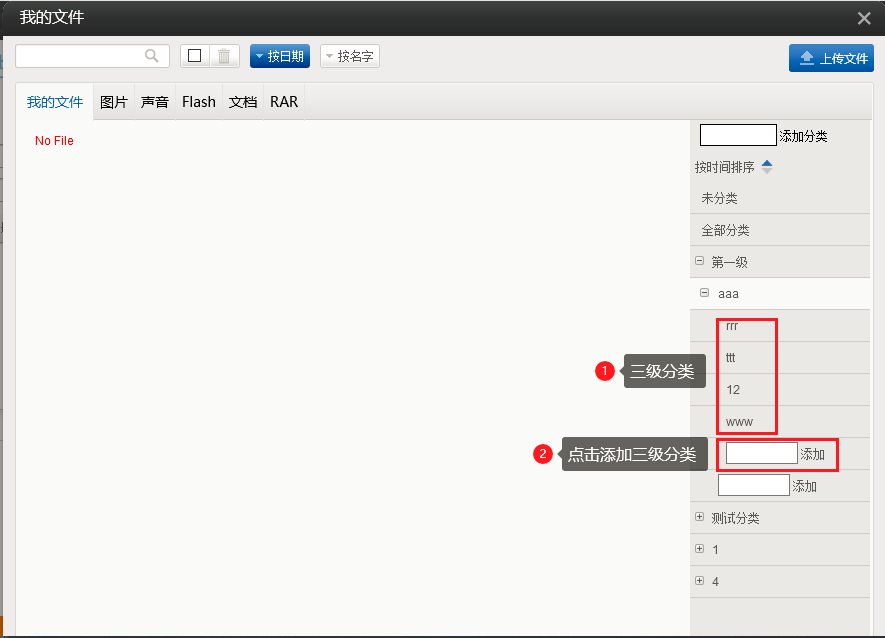Switch to the 图片 tab
Screen dimensions: 885x638
click(114, 102)
